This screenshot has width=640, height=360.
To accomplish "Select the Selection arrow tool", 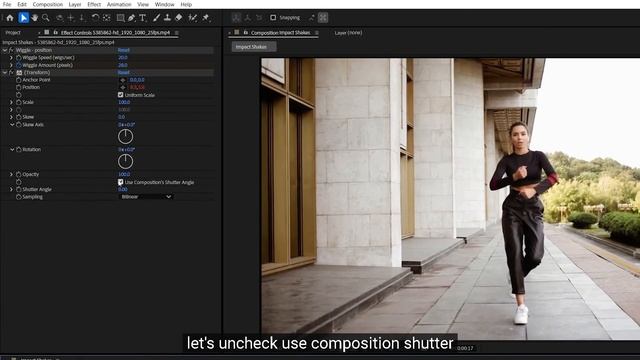I will pyautogui.click(x=24, y=18).
